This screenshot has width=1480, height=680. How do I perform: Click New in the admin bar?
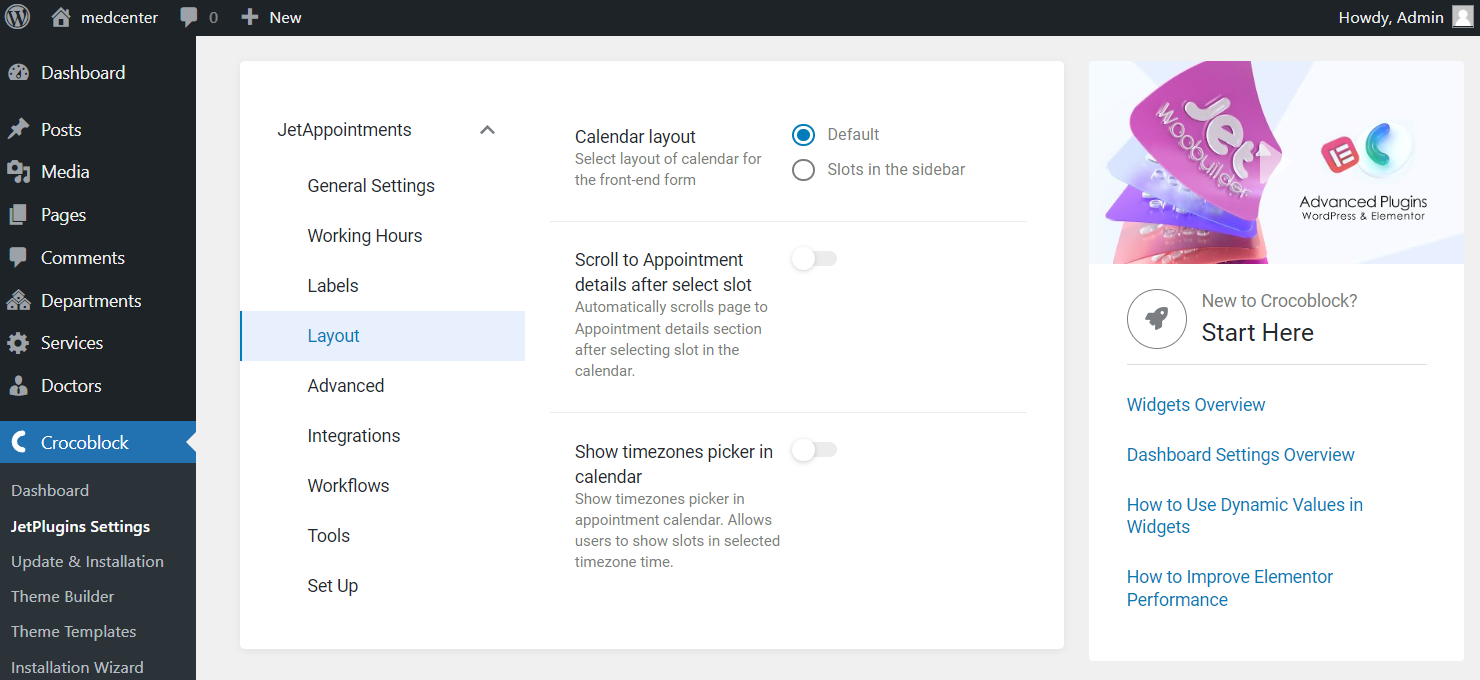click(285, 17)
